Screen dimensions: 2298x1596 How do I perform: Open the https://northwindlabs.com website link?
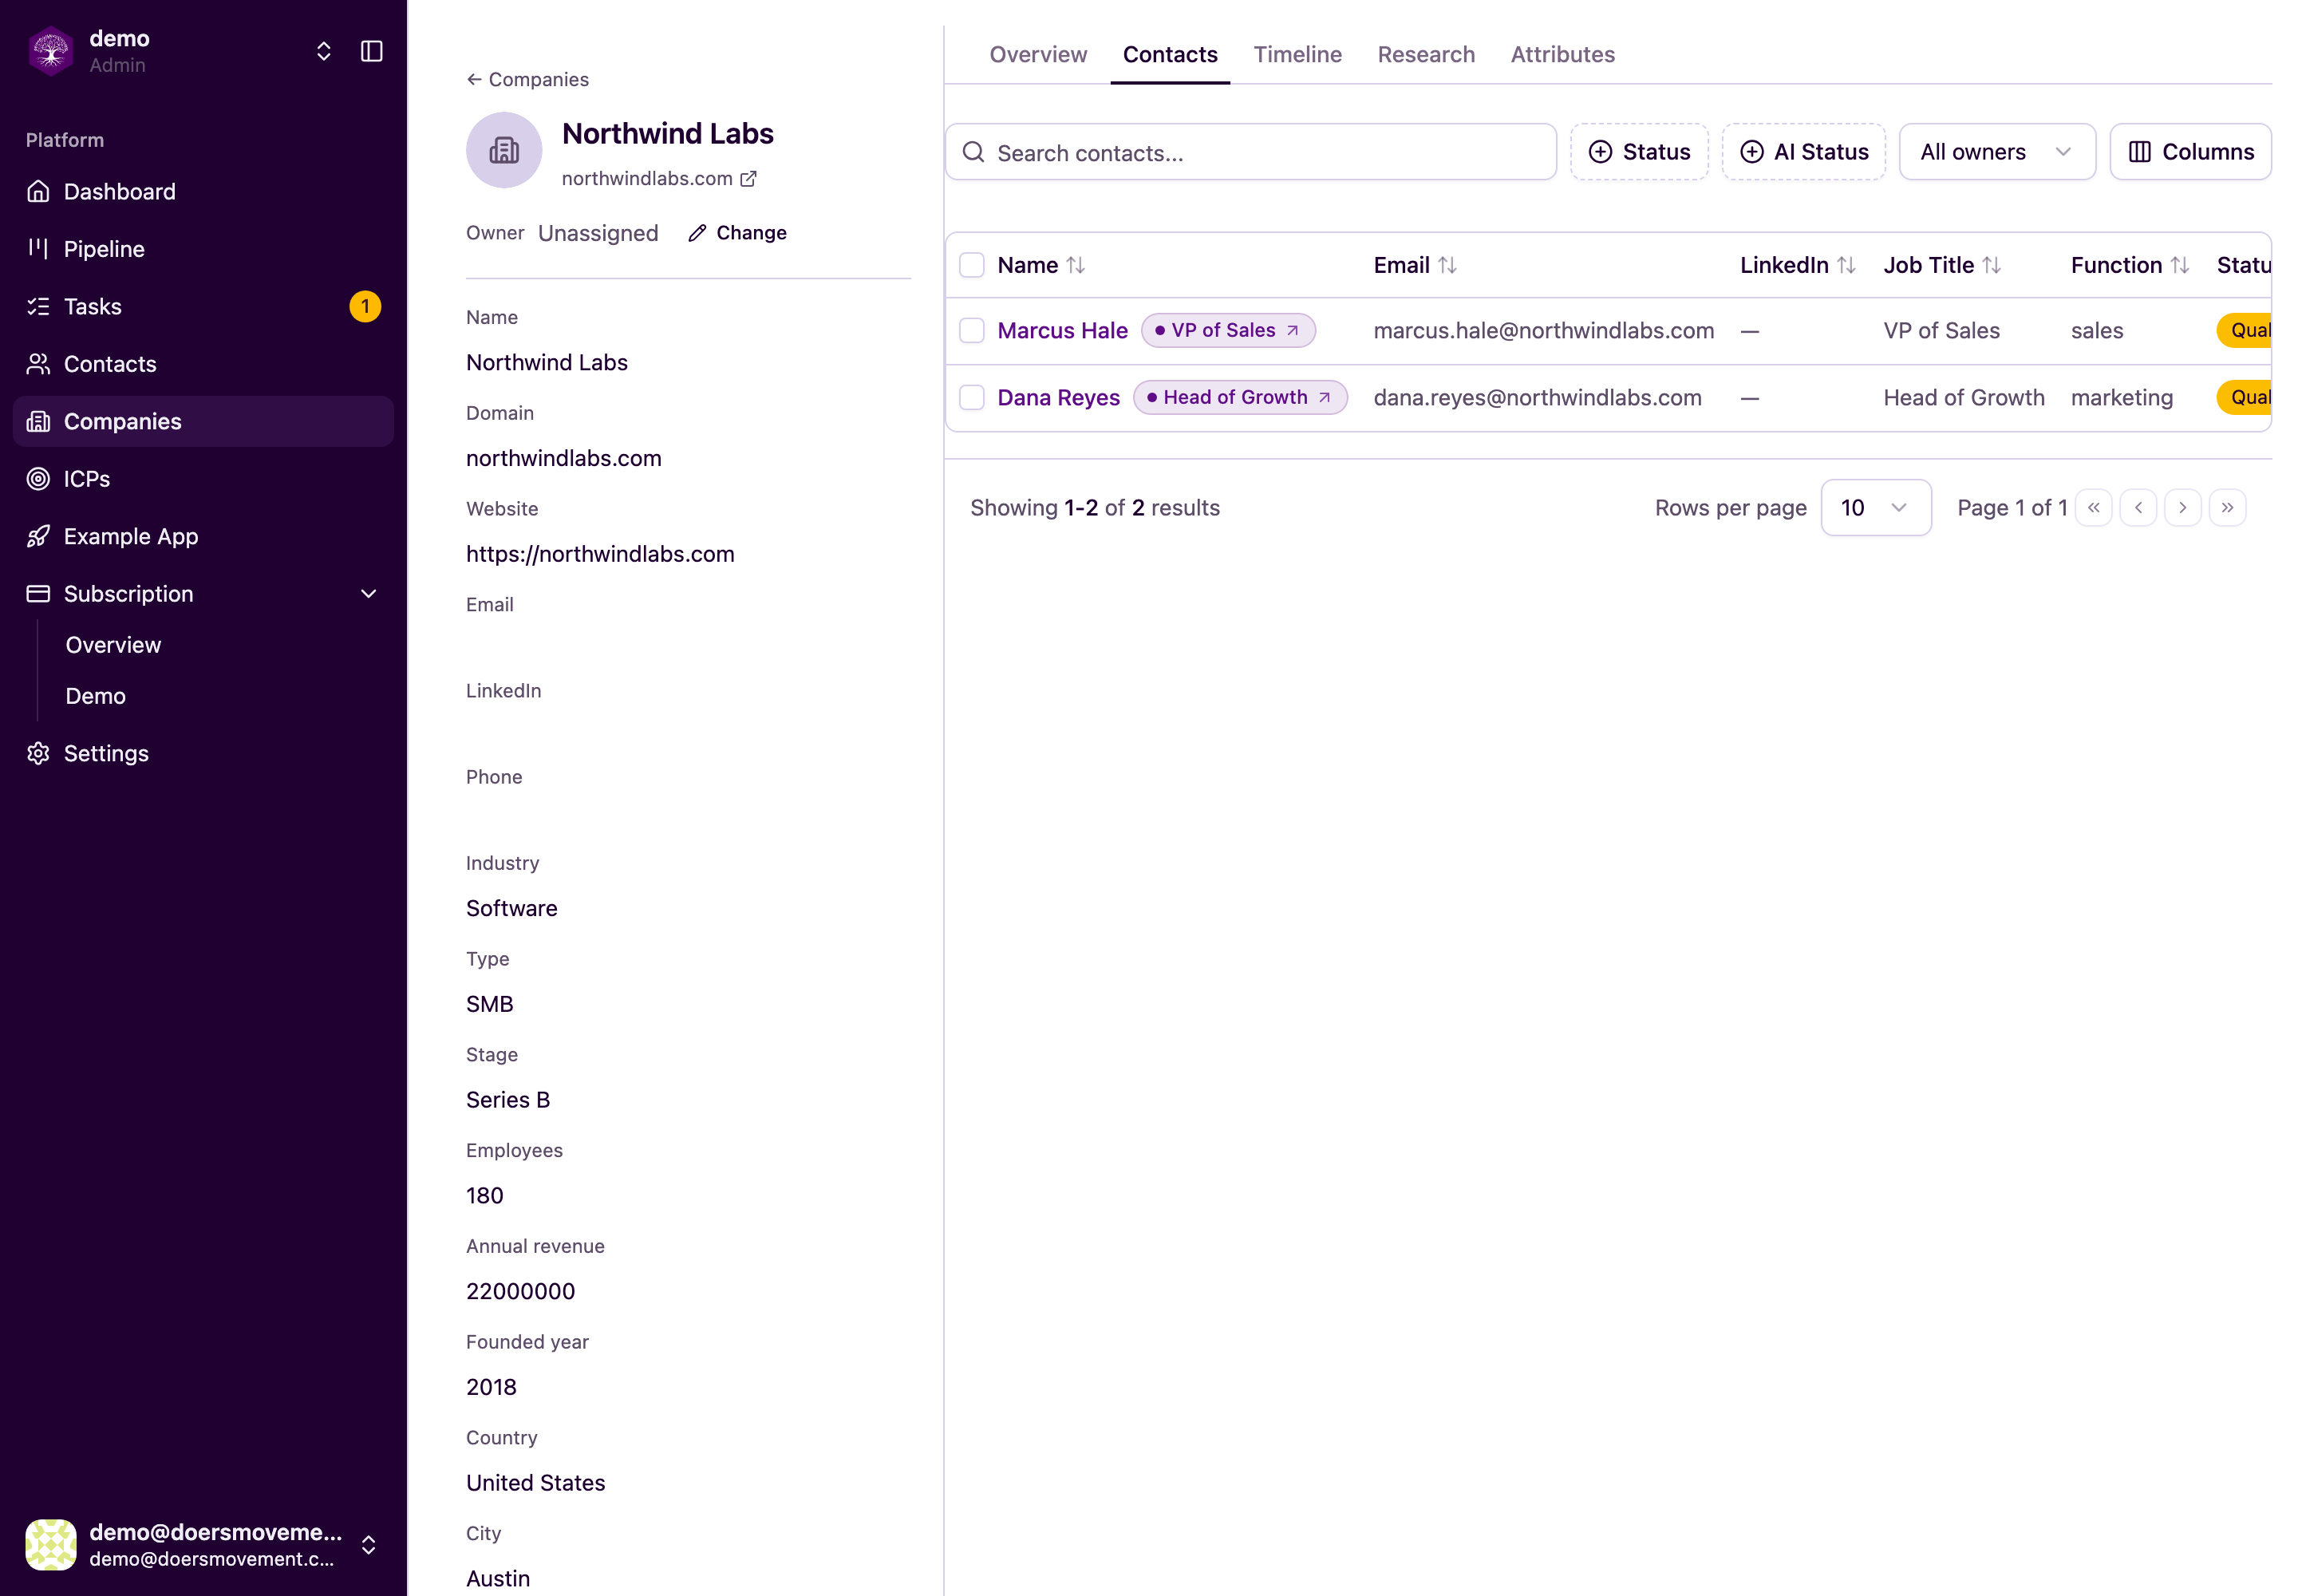600,554
